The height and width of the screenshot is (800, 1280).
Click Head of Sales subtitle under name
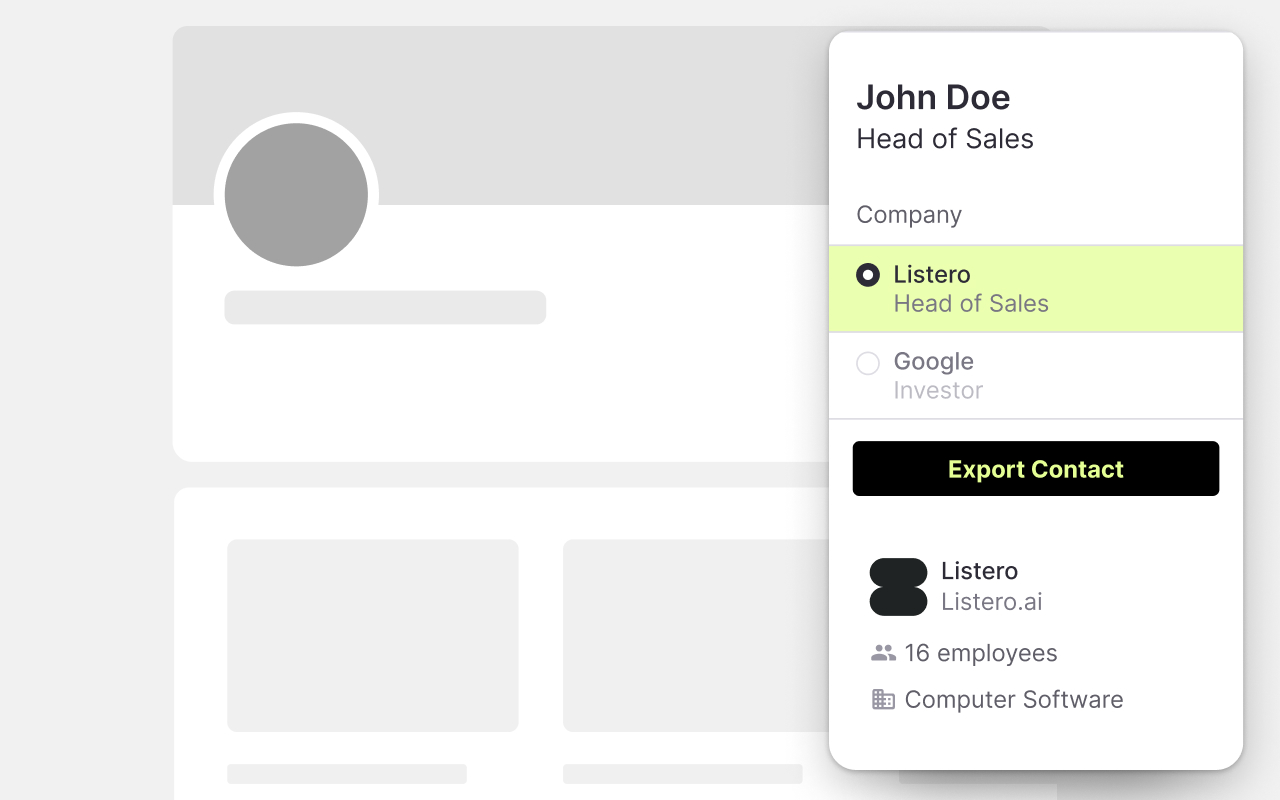click(944, 139)
